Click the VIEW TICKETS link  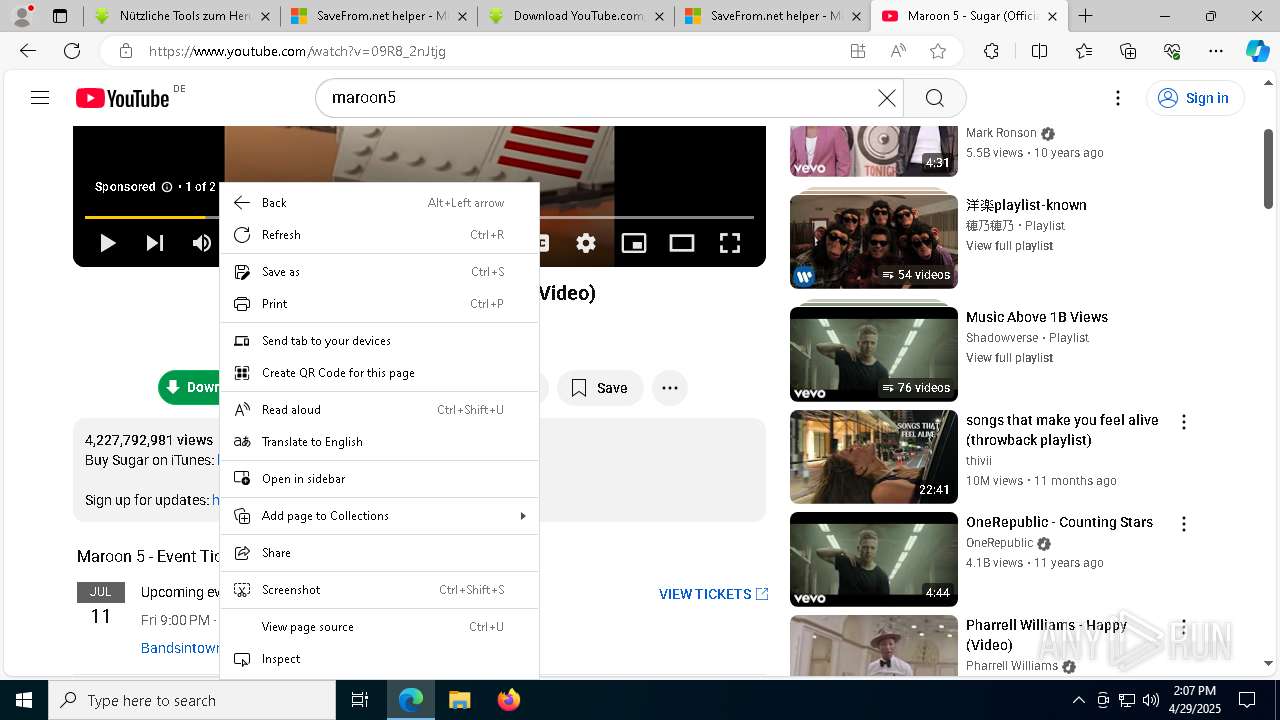tap(713, 594)
